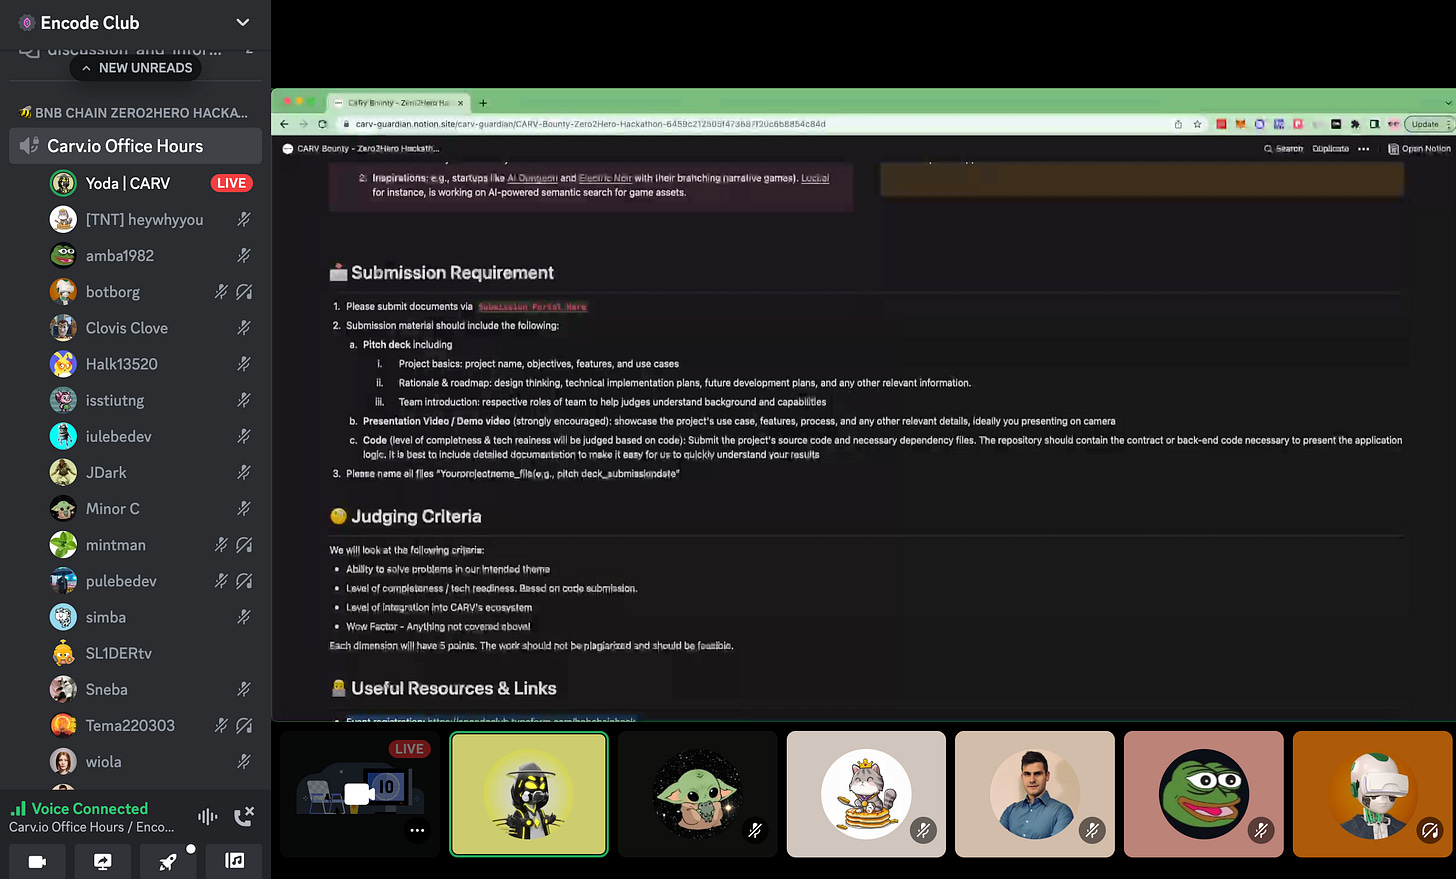Disconnect from the voice channel
This screenshot has height=879, width=1456.
[x=243, y=816]
